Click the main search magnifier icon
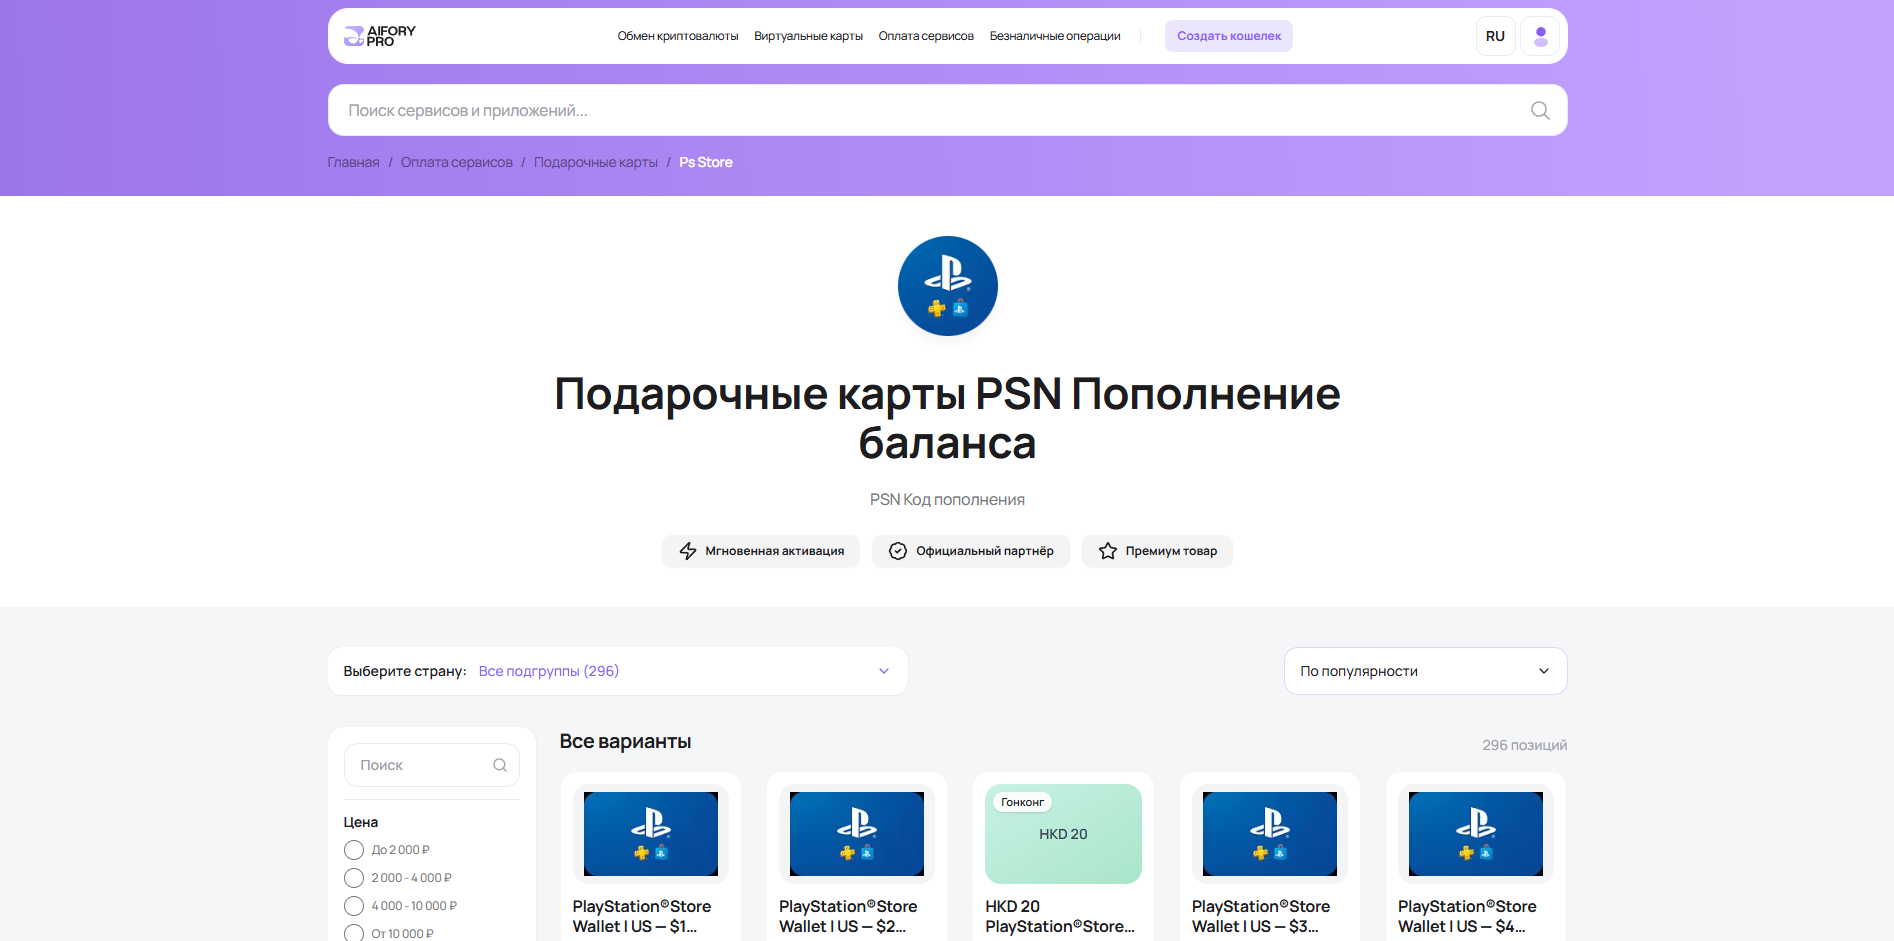1894x941 pixels. coord(1540,110)
